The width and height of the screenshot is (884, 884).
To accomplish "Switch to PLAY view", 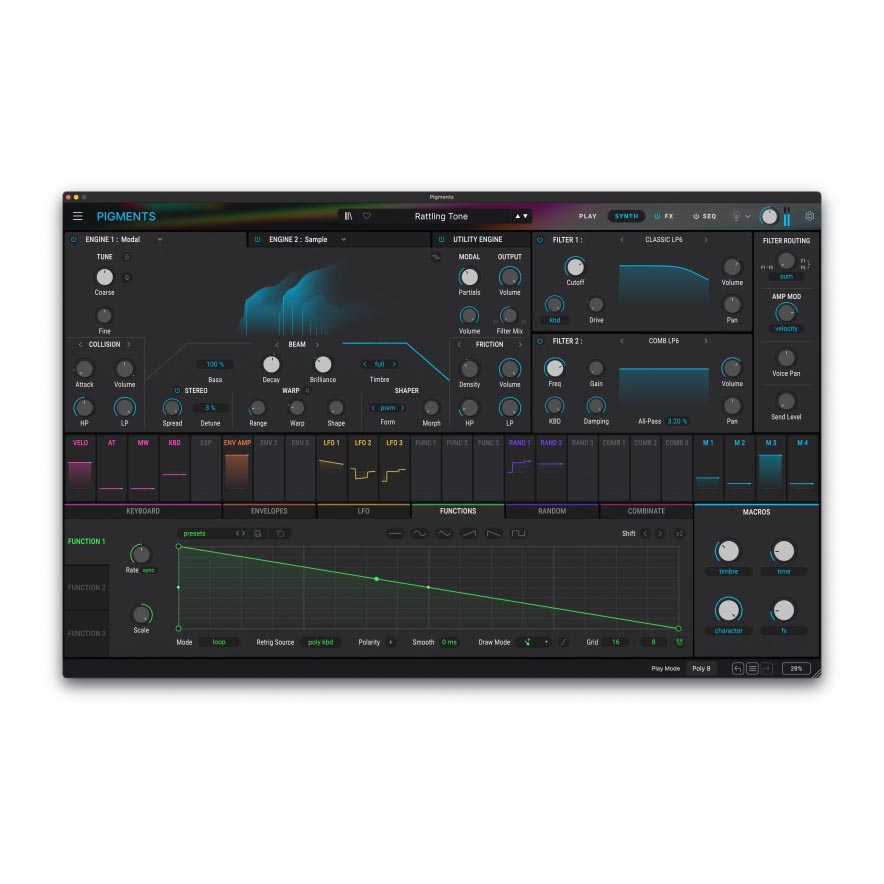I will point(587,216).
